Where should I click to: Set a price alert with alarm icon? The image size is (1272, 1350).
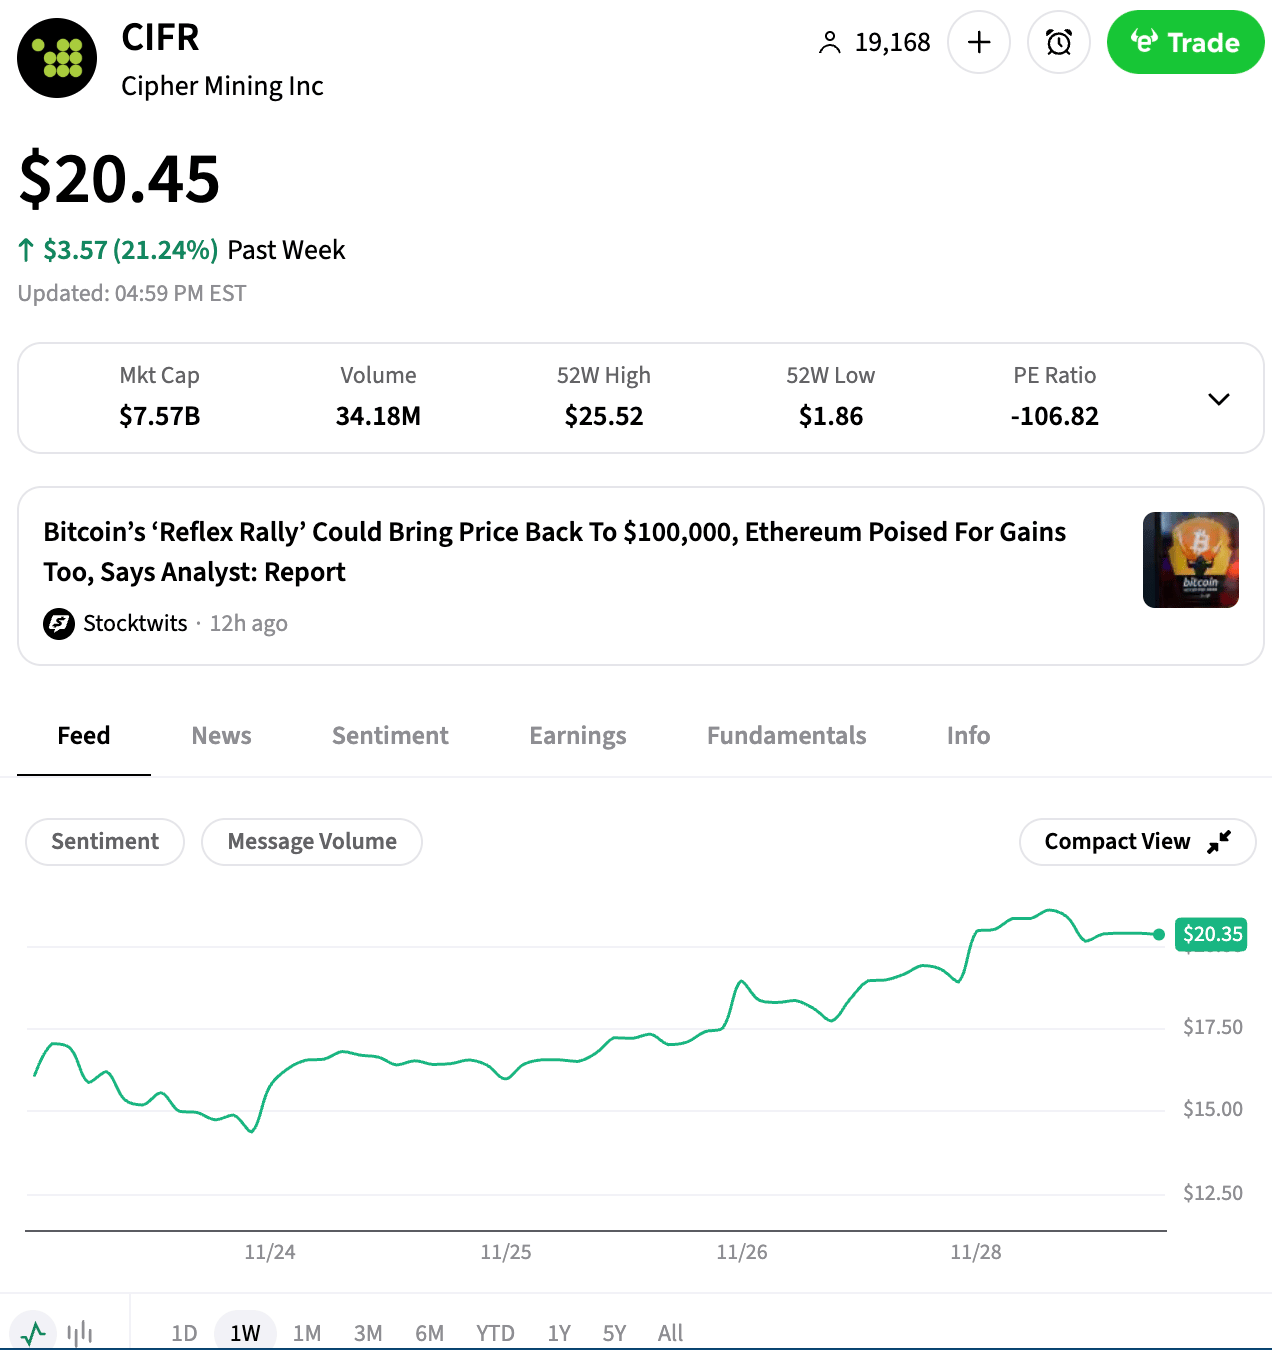[1058, 42]
